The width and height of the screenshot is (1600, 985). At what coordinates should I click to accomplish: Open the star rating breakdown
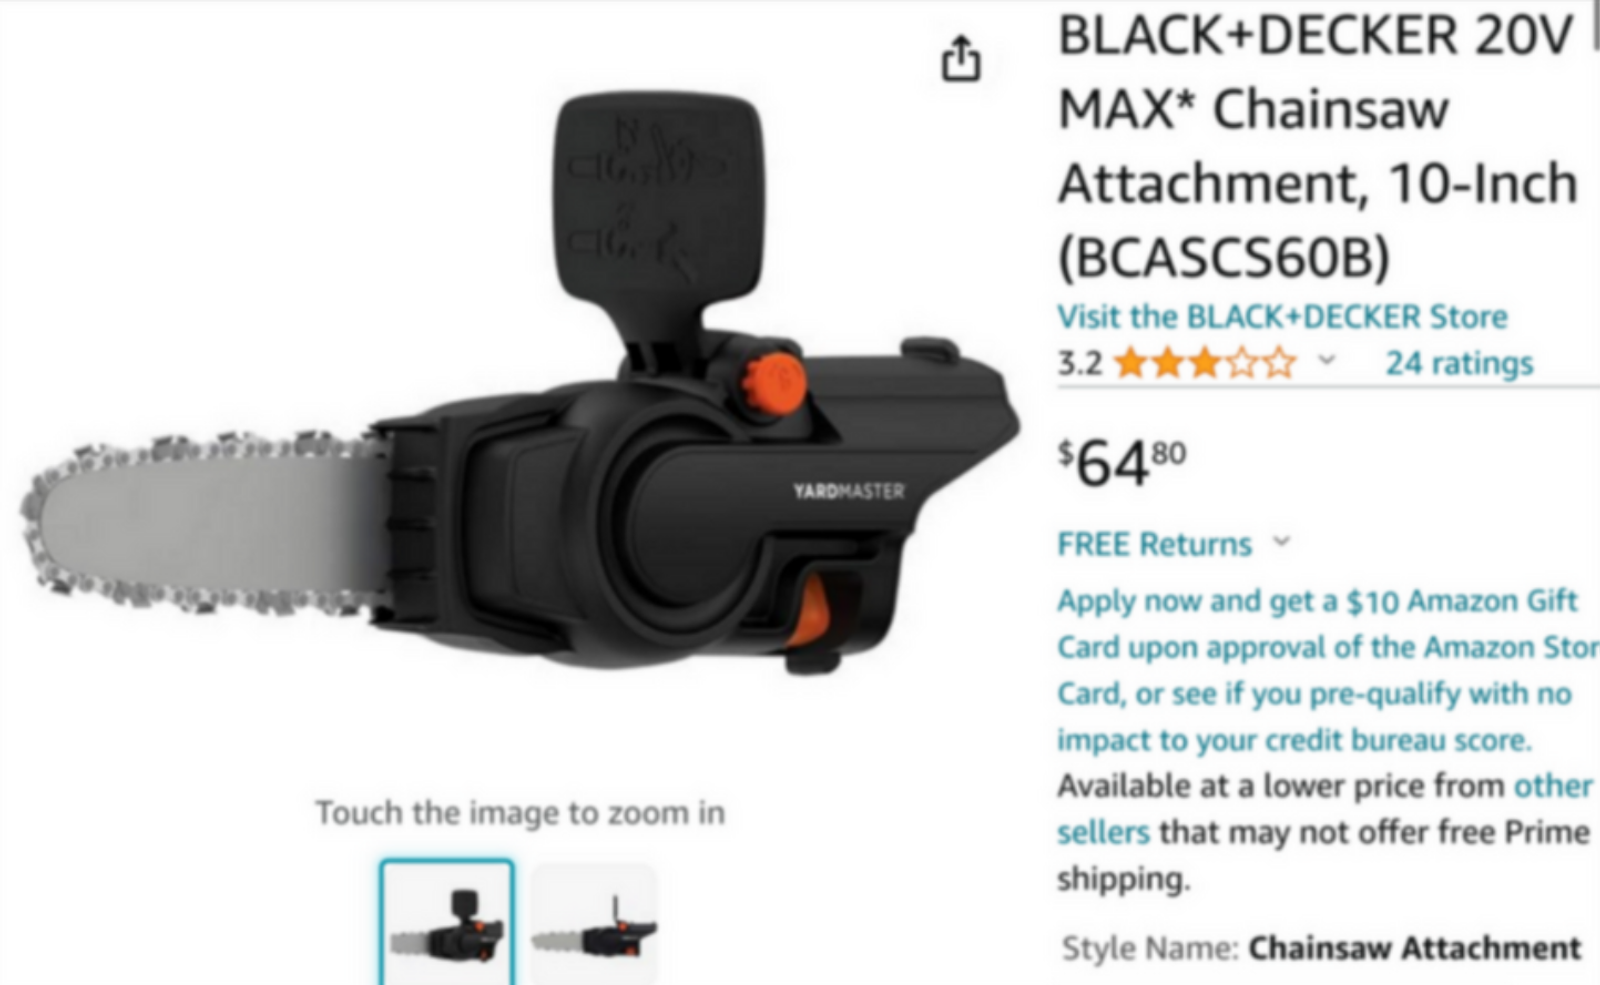(x=1205, y=362)
